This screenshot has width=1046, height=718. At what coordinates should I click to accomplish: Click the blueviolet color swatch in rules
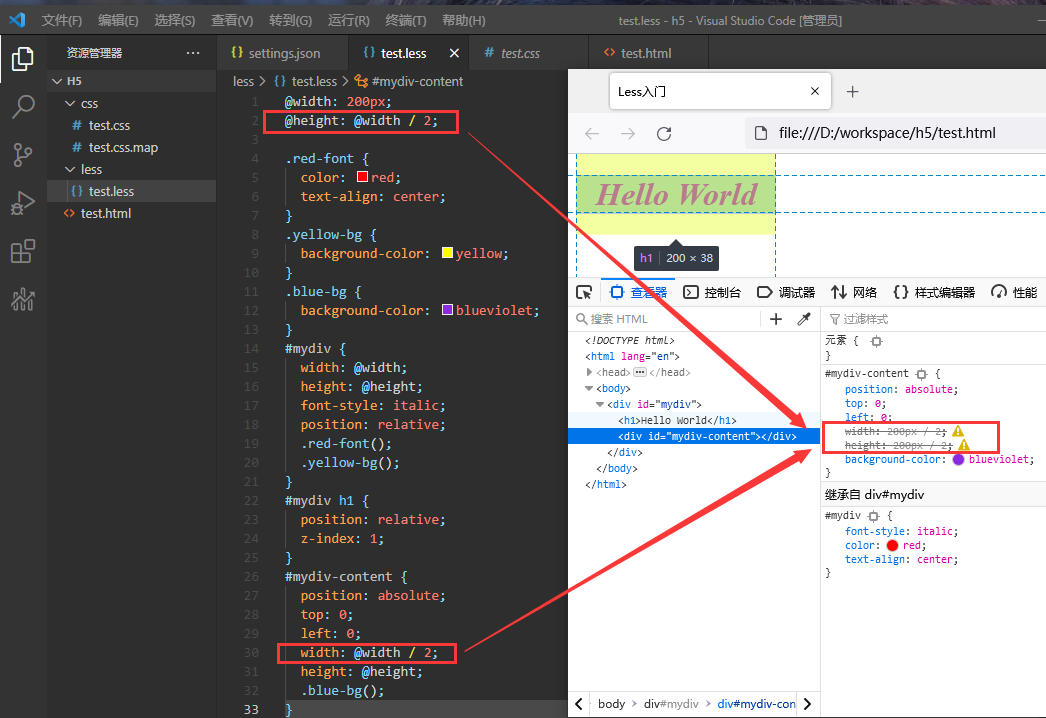[959, 459]
